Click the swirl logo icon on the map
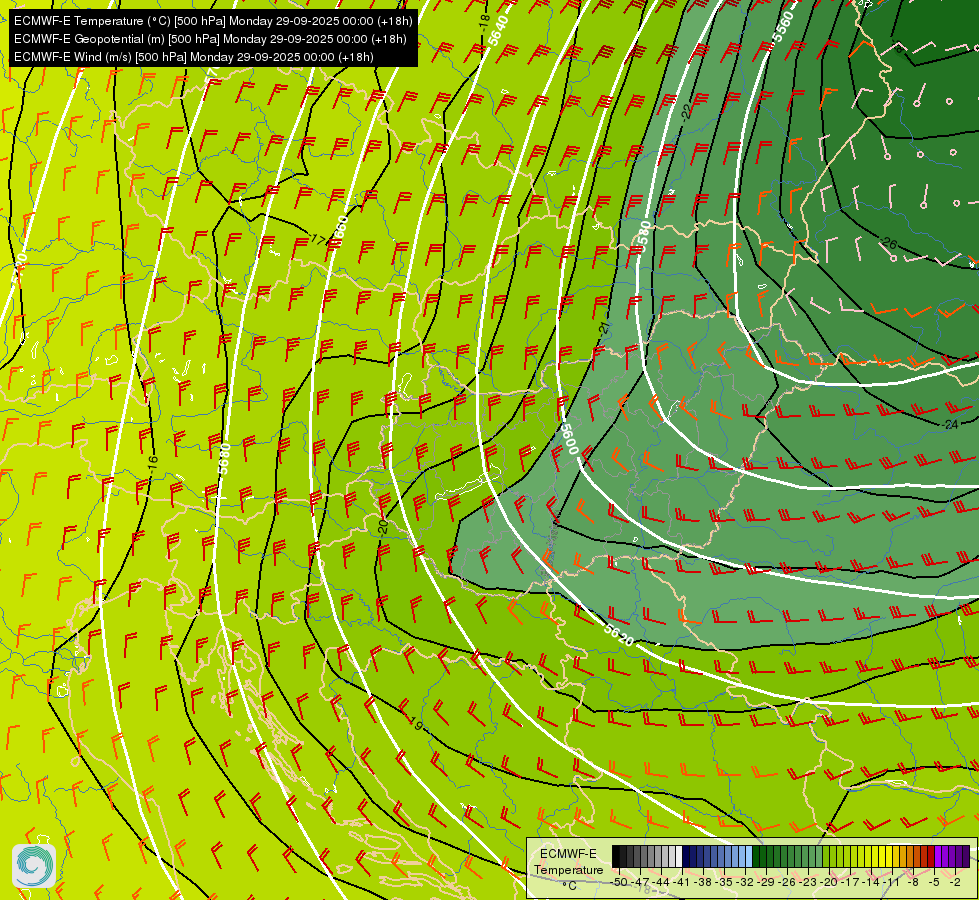Viewport: 979px width, 900px height. click(x=34, y=865)
